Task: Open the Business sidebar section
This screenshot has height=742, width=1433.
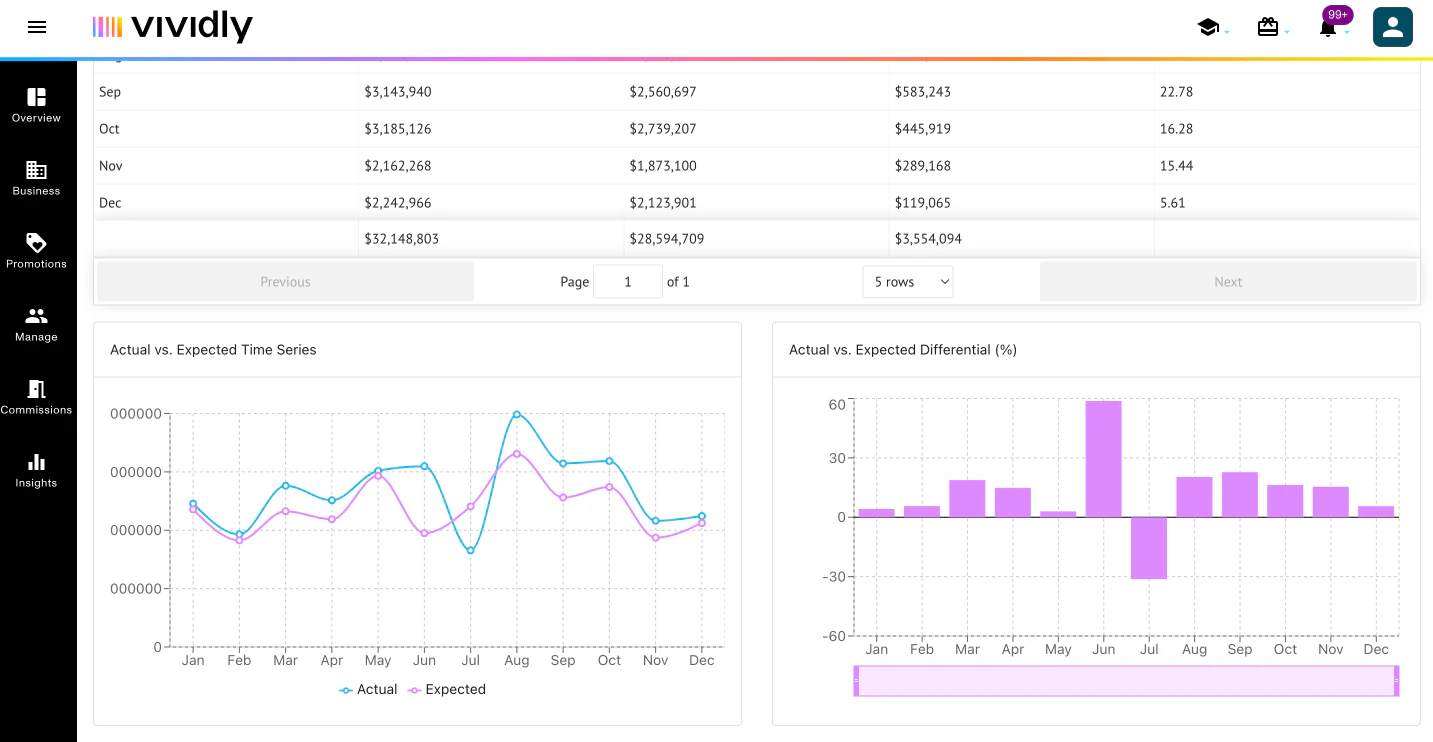Action: [x=37, y=178]
